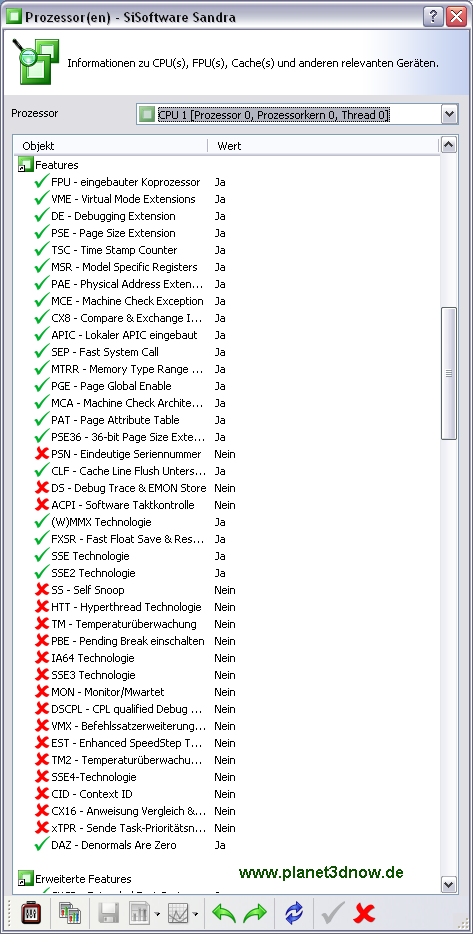This screenshot has width=473, height=934.
Task: Click the green back arrow icon
Action: 224,913
